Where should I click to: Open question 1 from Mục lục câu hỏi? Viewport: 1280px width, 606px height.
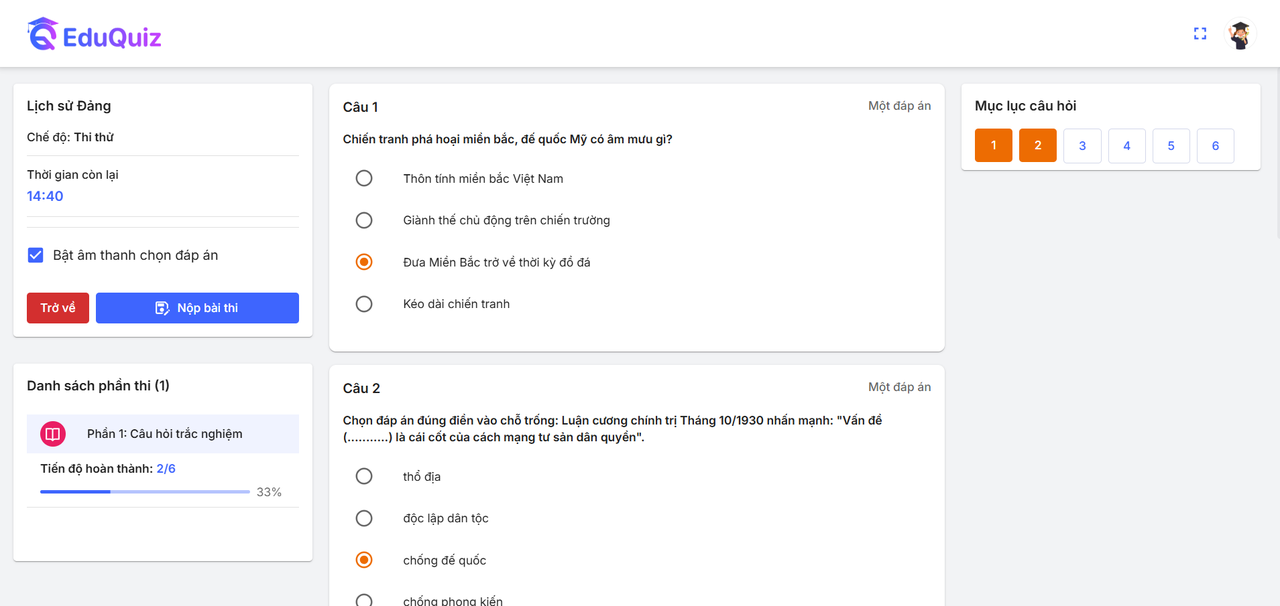coord(994,145)
